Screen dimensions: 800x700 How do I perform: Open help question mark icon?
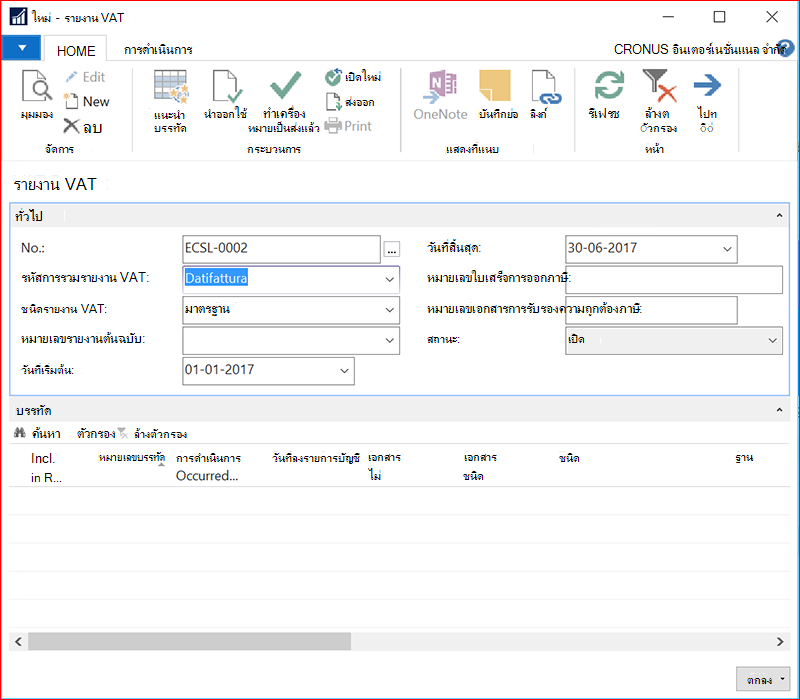click(786, 48)
